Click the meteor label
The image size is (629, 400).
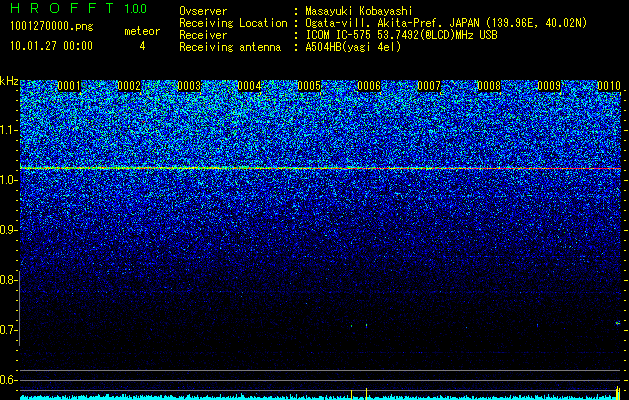[142, 31]
